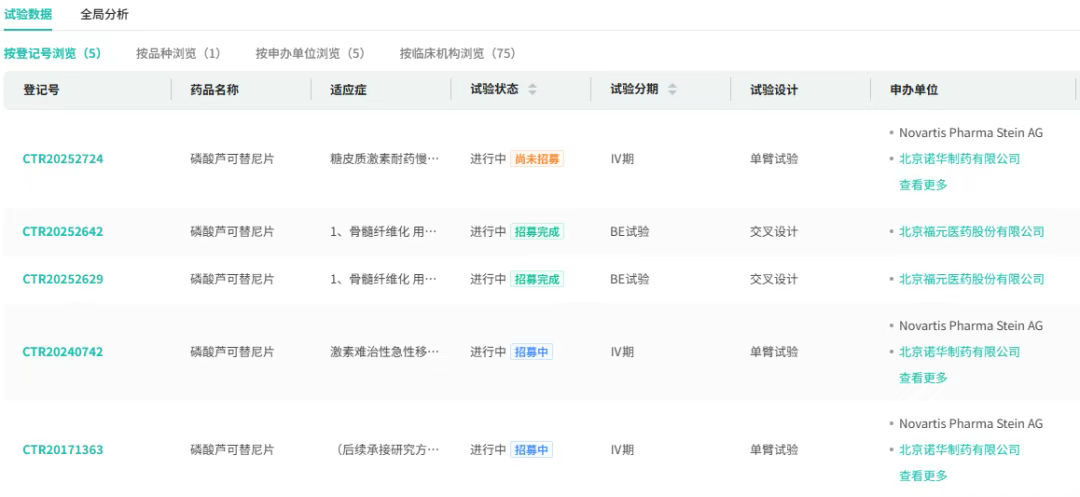Viewport: 1080px width, 497px height.
Task: Click 北京诺华制药有限公司 in first row
Action: [959, 159]
